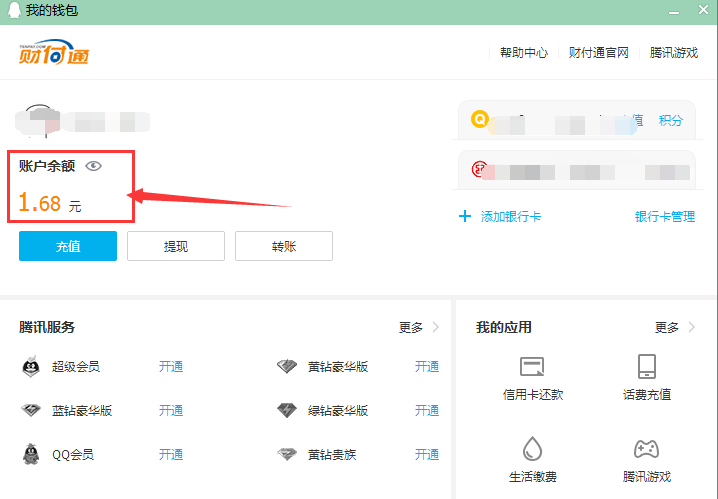Viewport: 718px width, 499px height.
Task: Click the 绿钻豪华版 service name
Action: 338,411
